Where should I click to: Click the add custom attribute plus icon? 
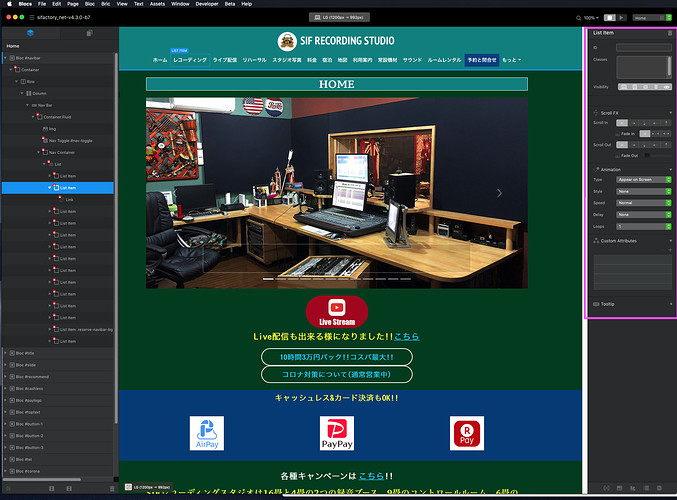click(670, 250)
